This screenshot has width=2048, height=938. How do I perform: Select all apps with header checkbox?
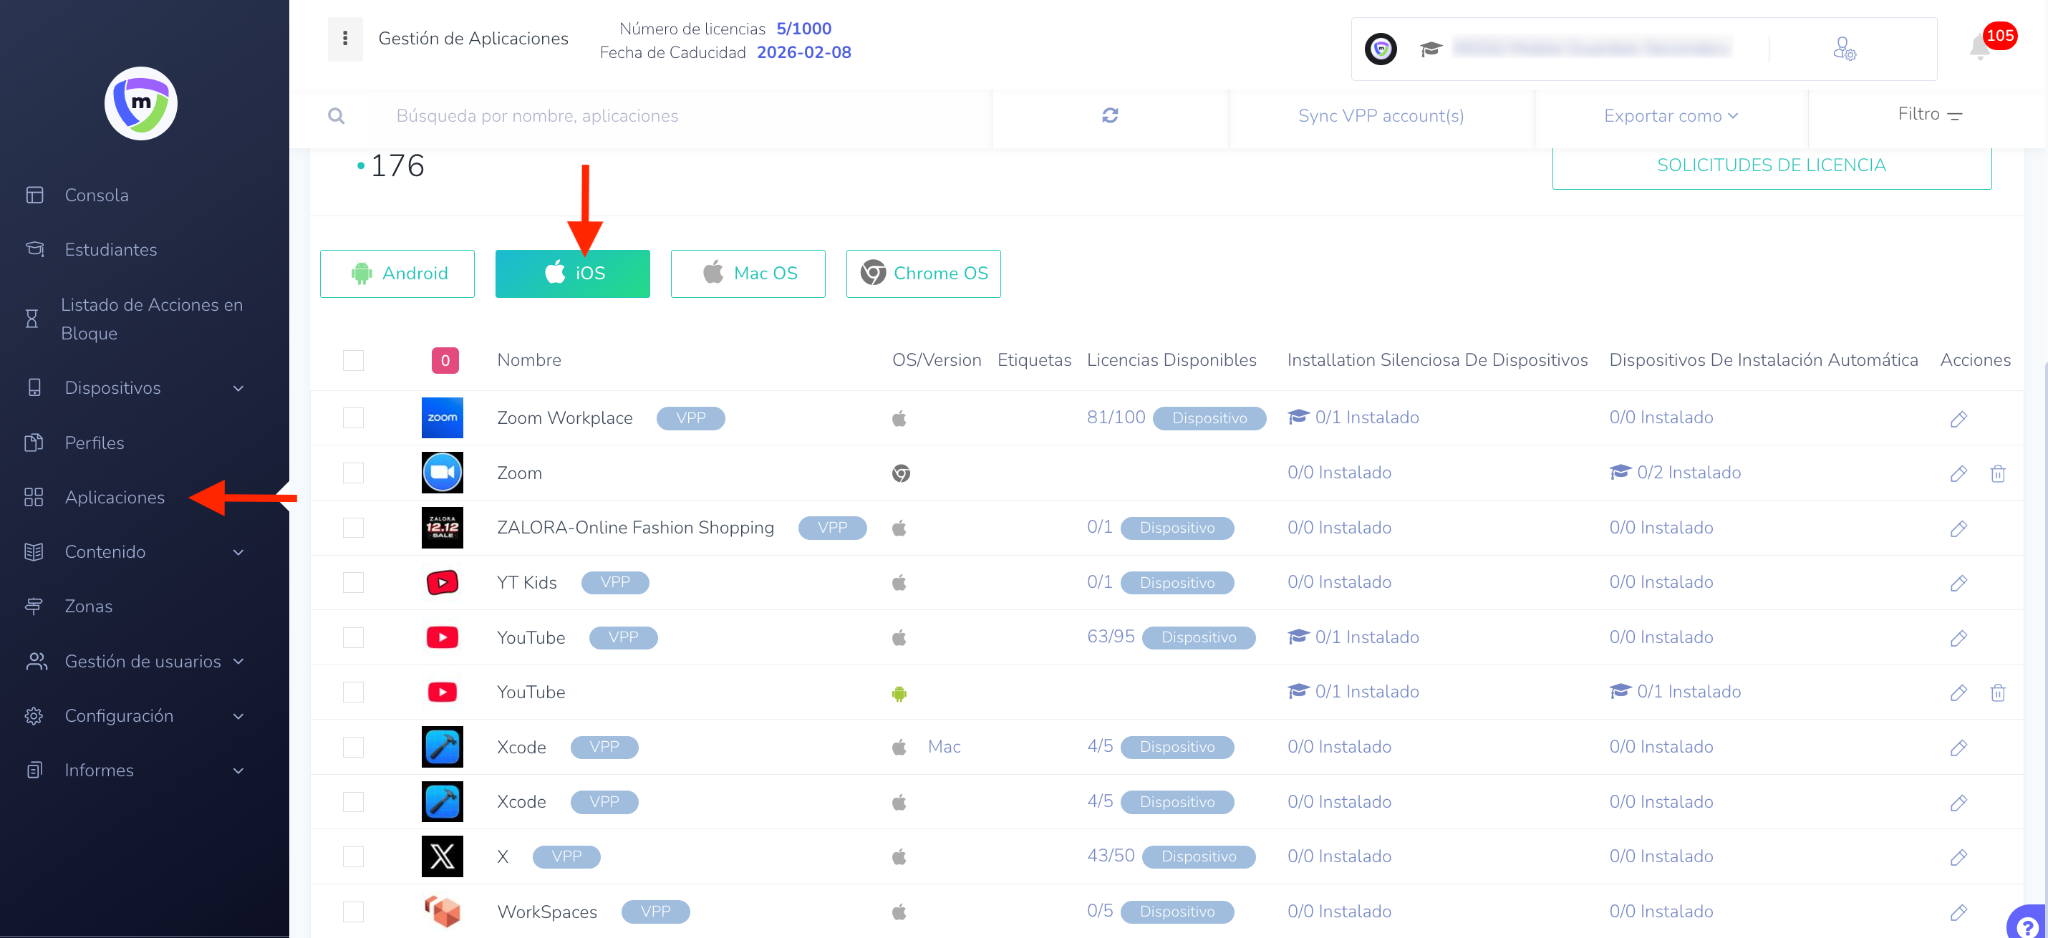(354, 360)
